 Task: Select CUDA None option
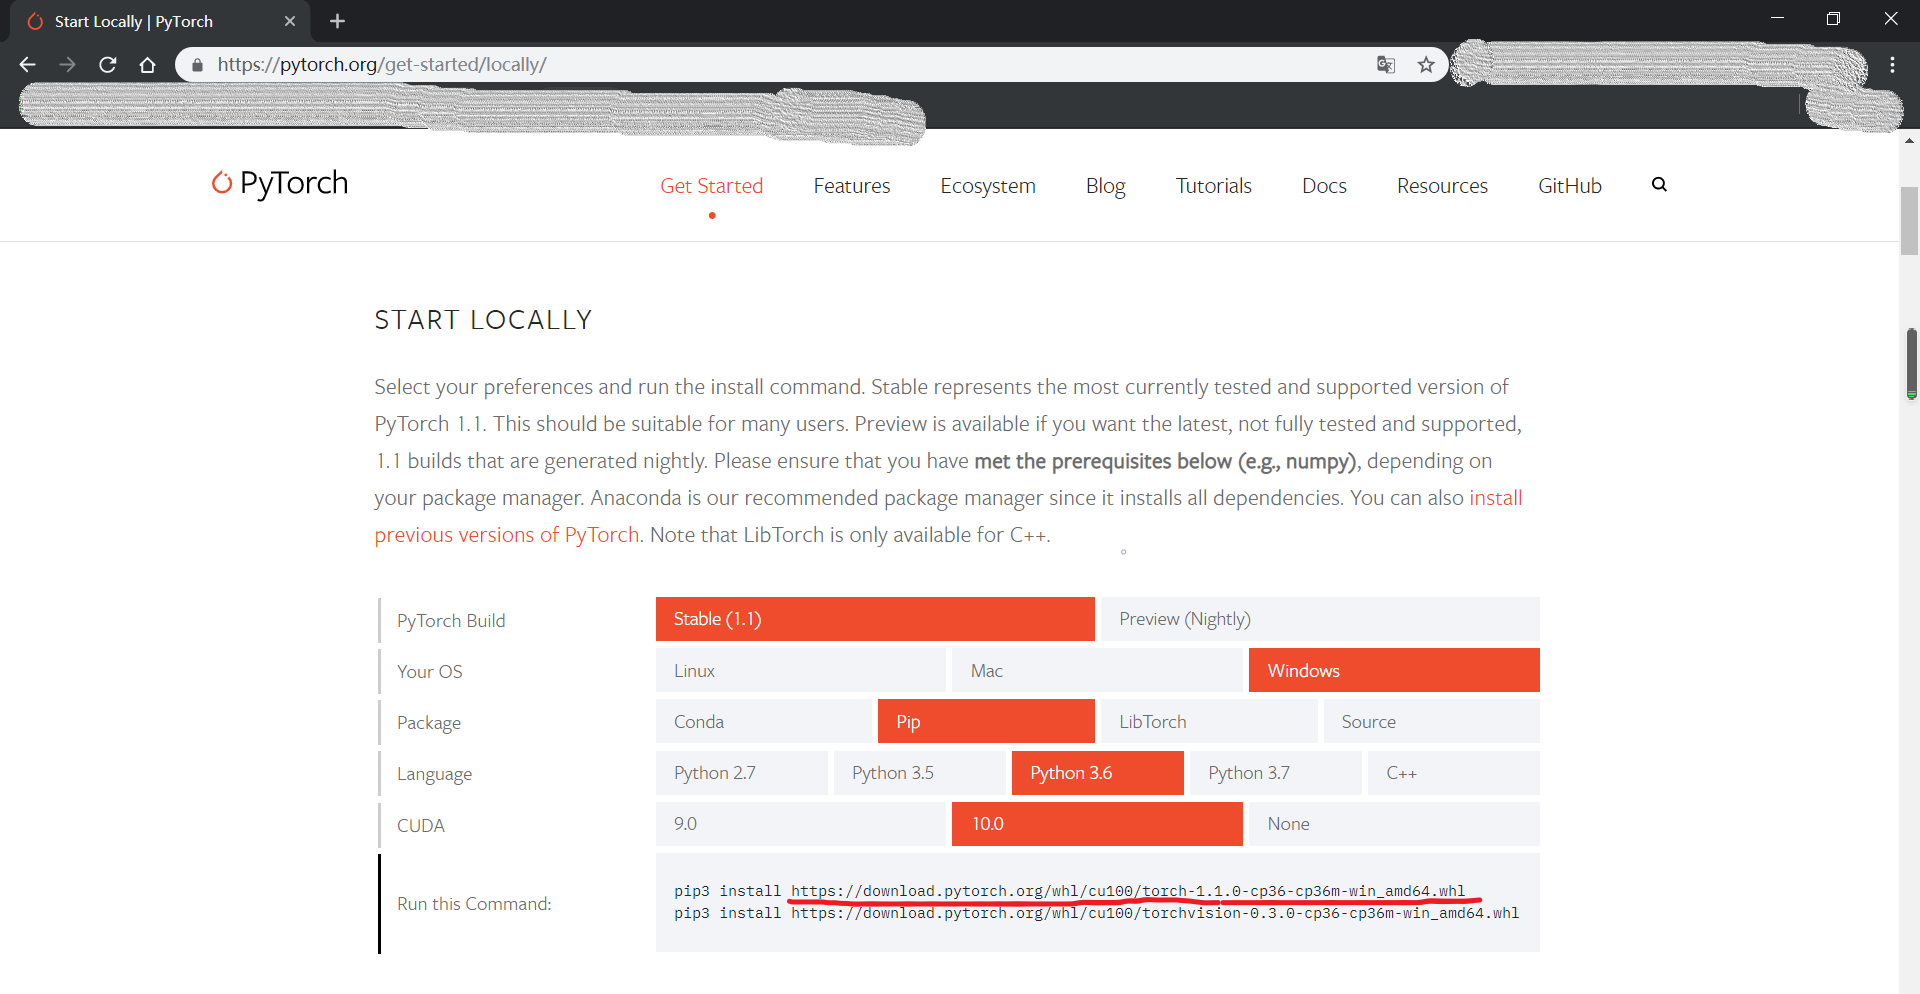[1394, 824]
